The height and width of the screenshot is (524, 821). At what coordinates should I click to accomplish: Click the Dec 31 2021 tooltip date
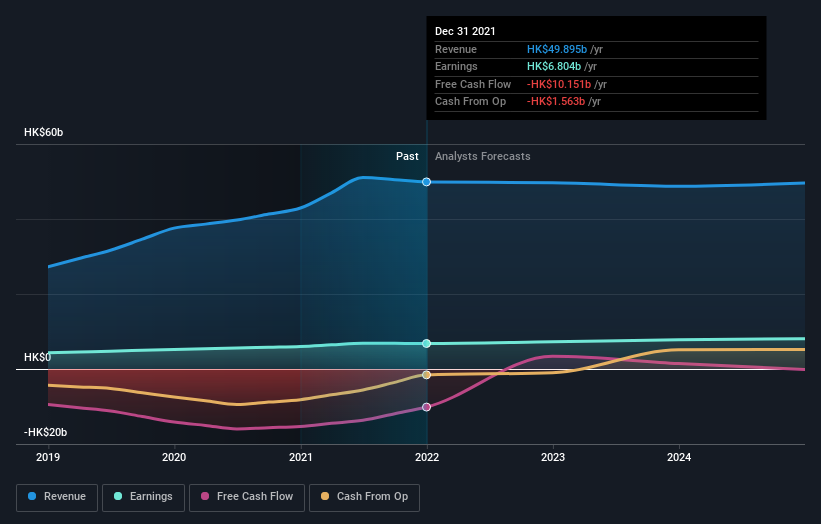point(465,31)
